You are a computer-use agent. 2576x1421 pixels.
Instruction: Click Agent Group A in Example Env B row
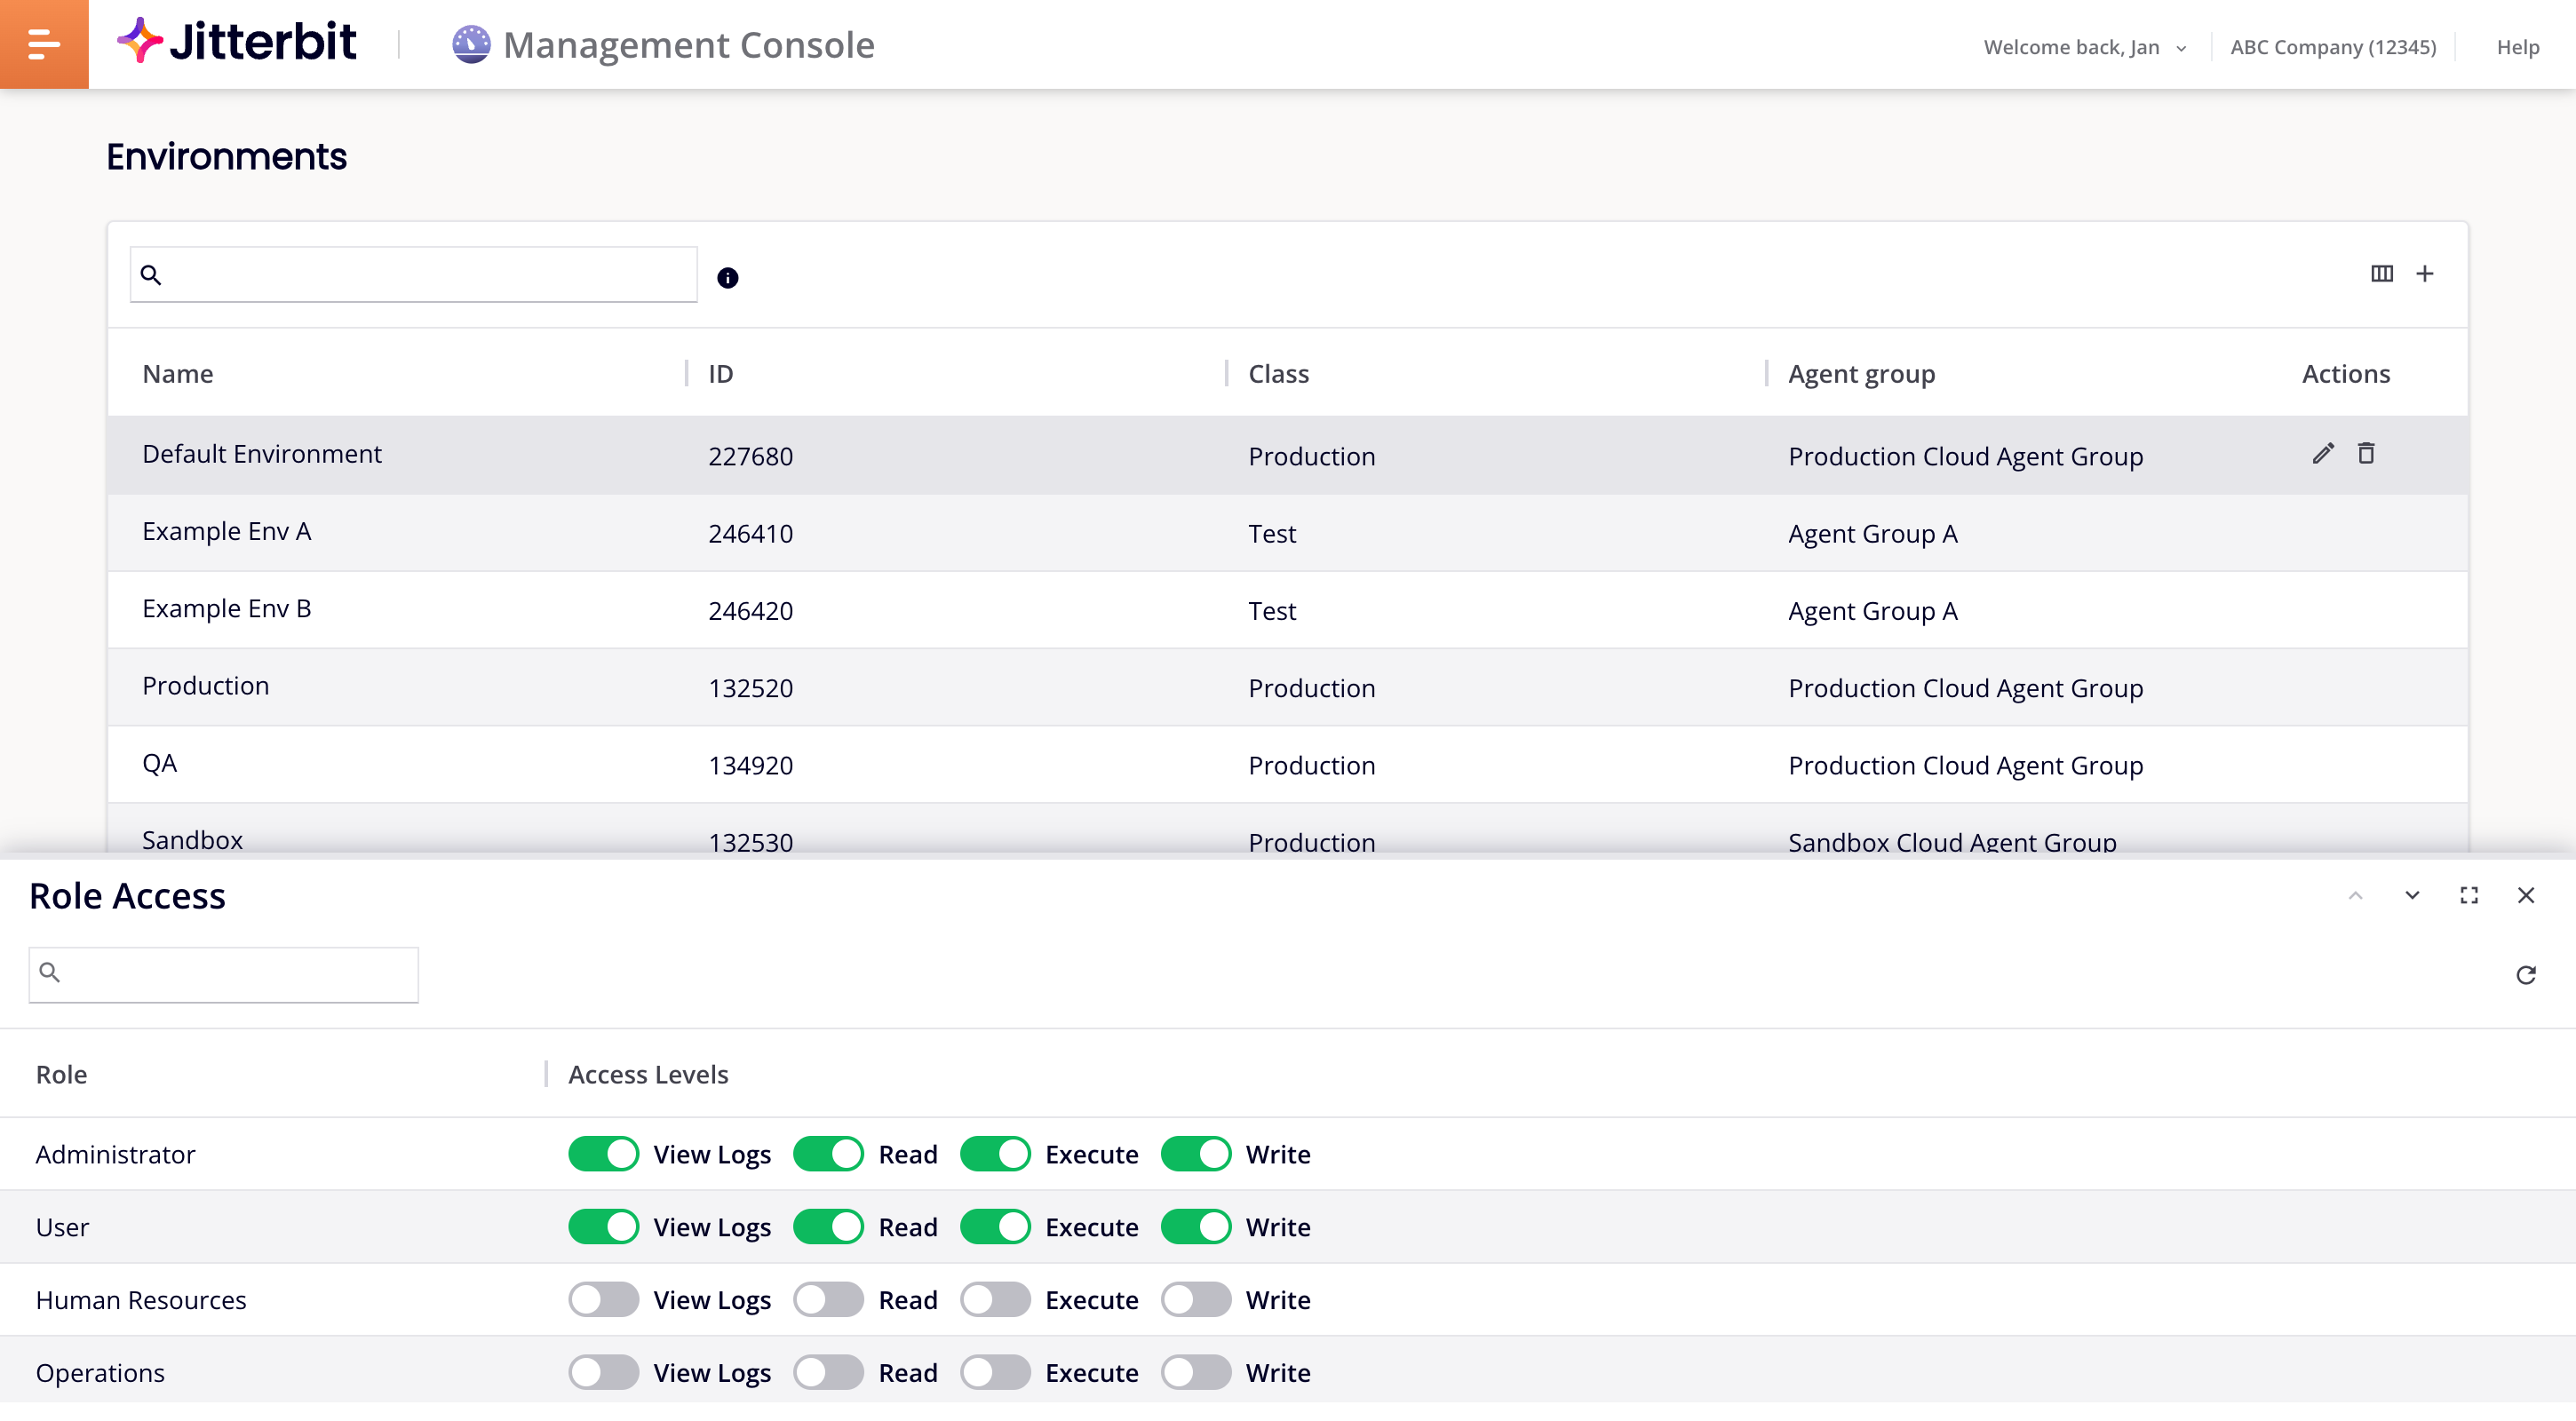tap(1873, 612)
